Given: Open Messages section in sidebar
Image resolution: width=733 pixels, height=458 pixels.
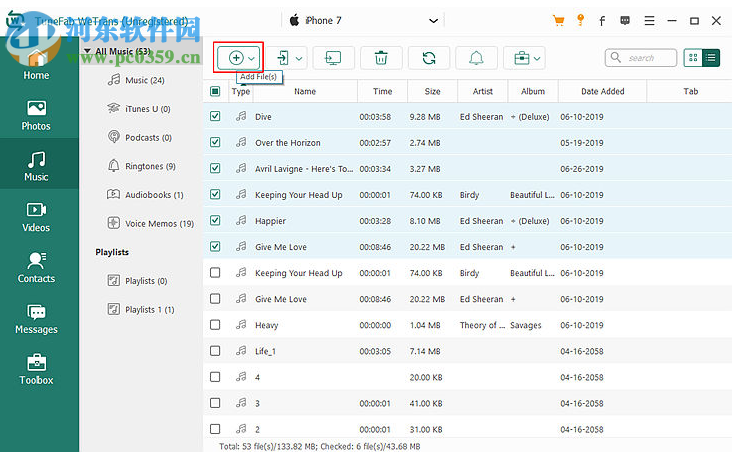Looking at the screenshot, I should (36, 319).
